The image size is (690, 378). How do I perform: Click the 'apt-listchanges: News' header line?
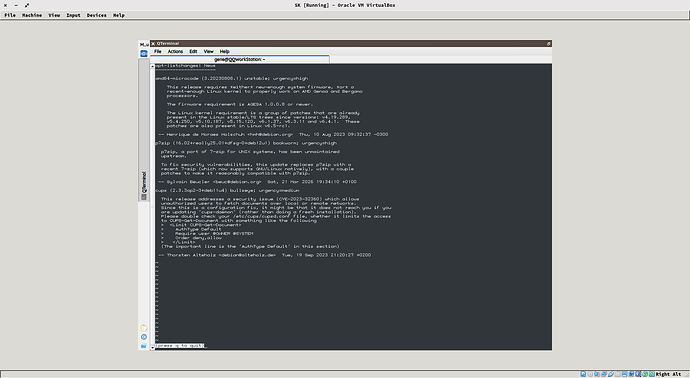pyautogui.click(x=185, y=66)
